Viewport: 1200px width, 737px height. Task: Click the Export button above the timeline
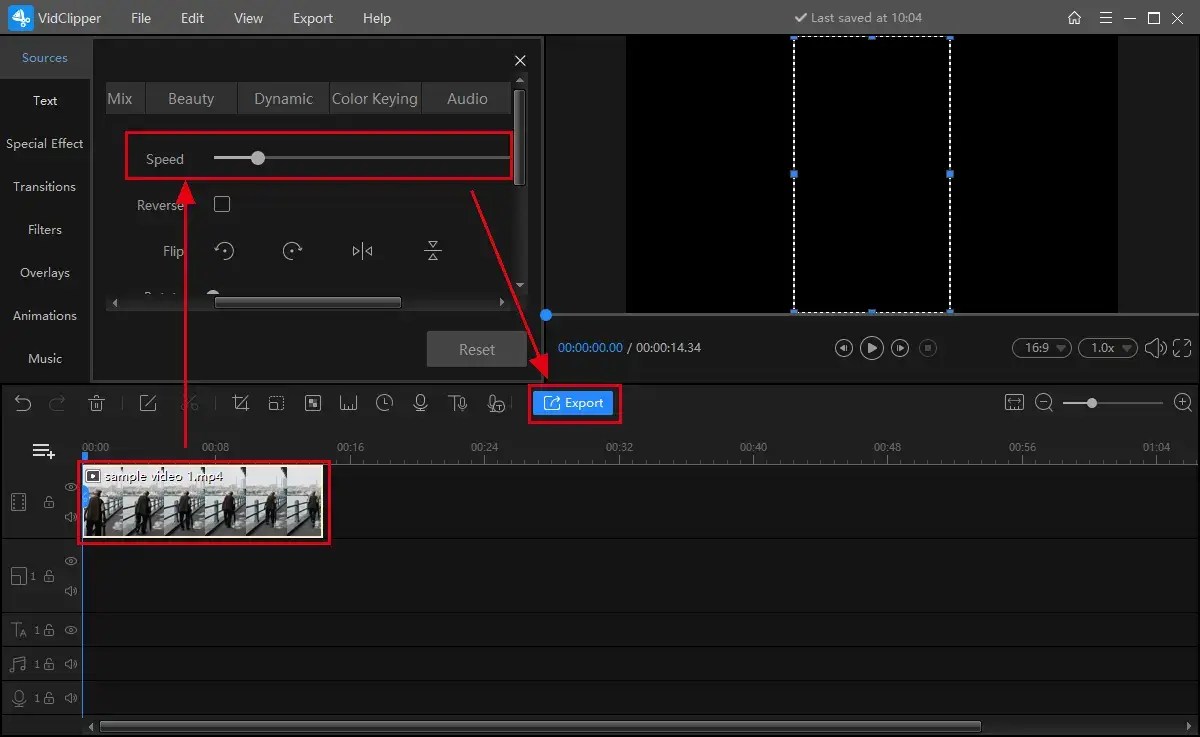coord(574,403)
